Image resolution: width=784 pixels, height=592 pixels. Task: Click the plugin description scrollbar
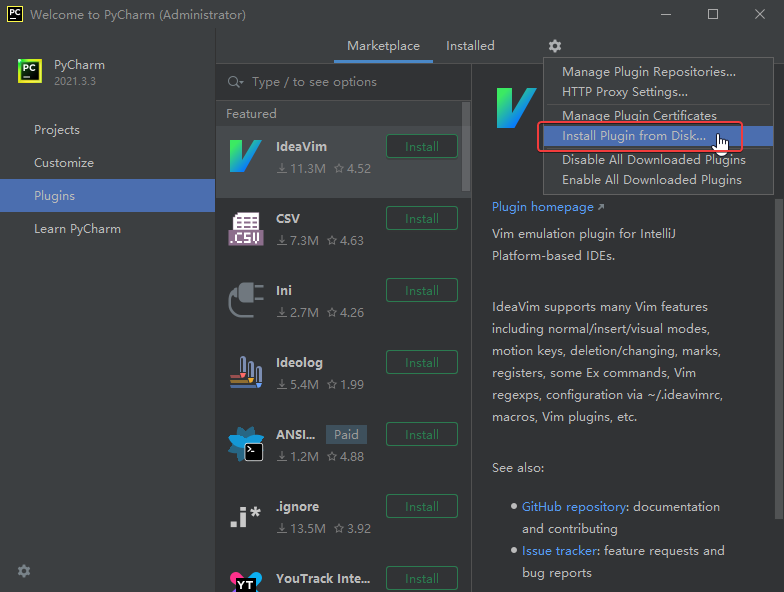coord(778,359)
